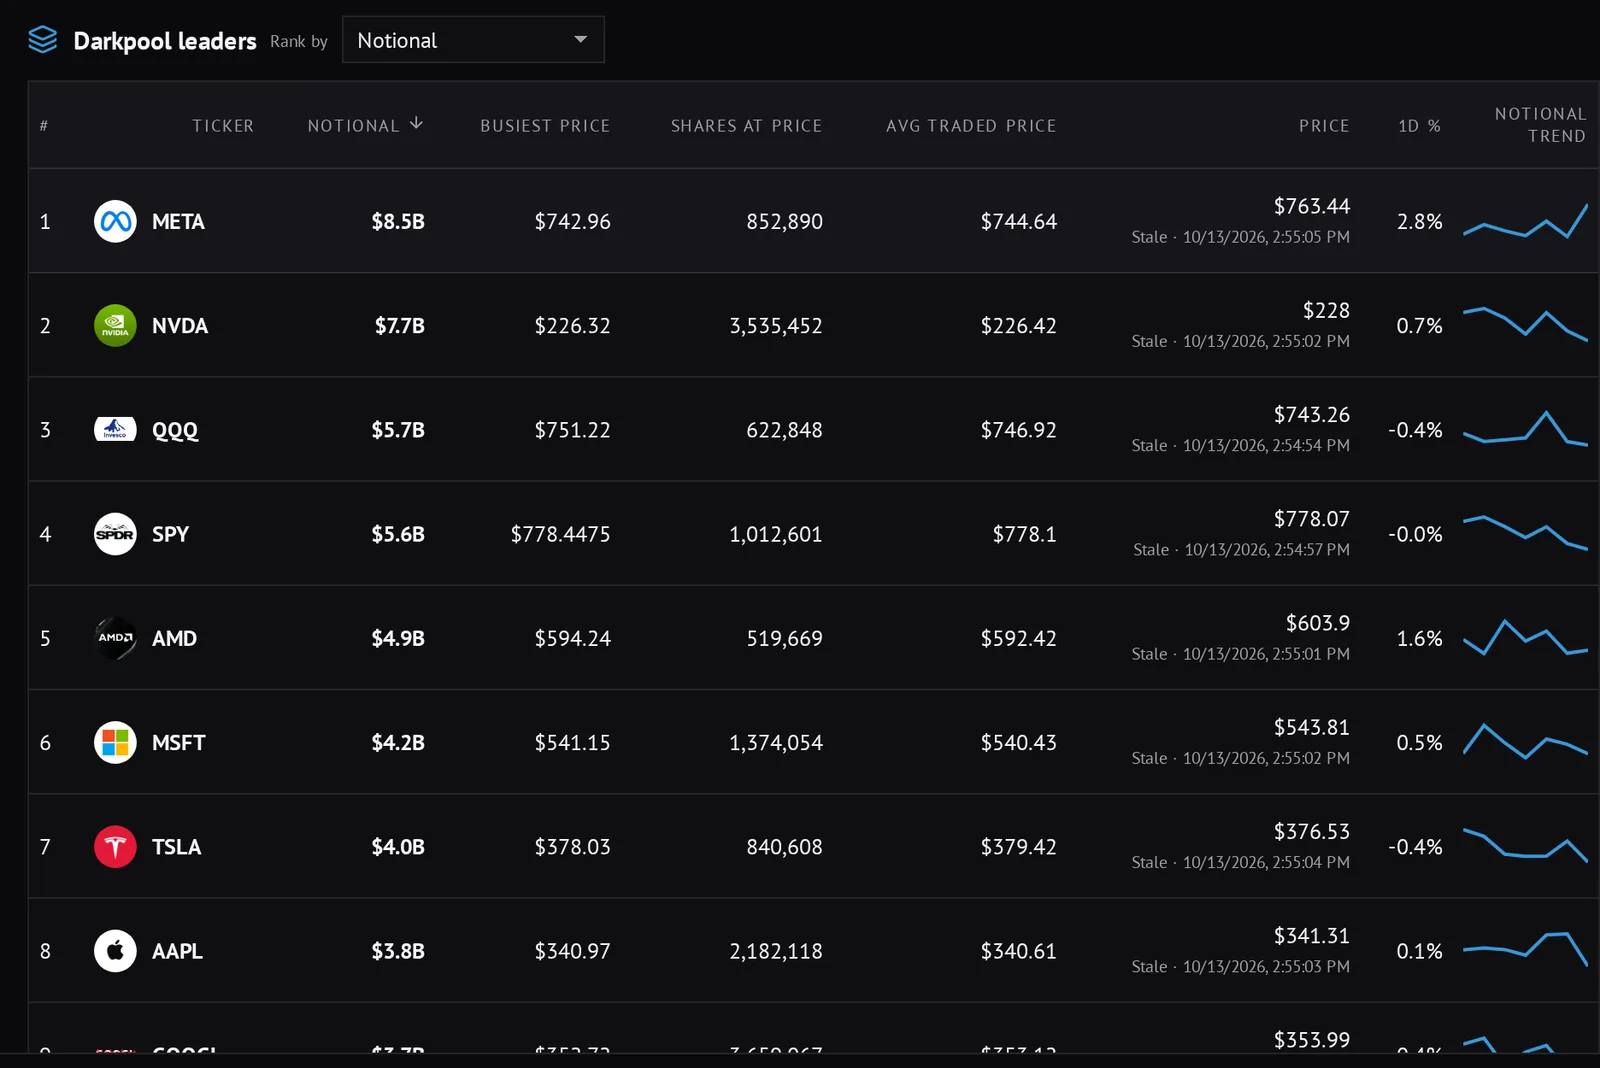
Task: Click the QQQ Invesco logo
Action: tap(115, 430)
